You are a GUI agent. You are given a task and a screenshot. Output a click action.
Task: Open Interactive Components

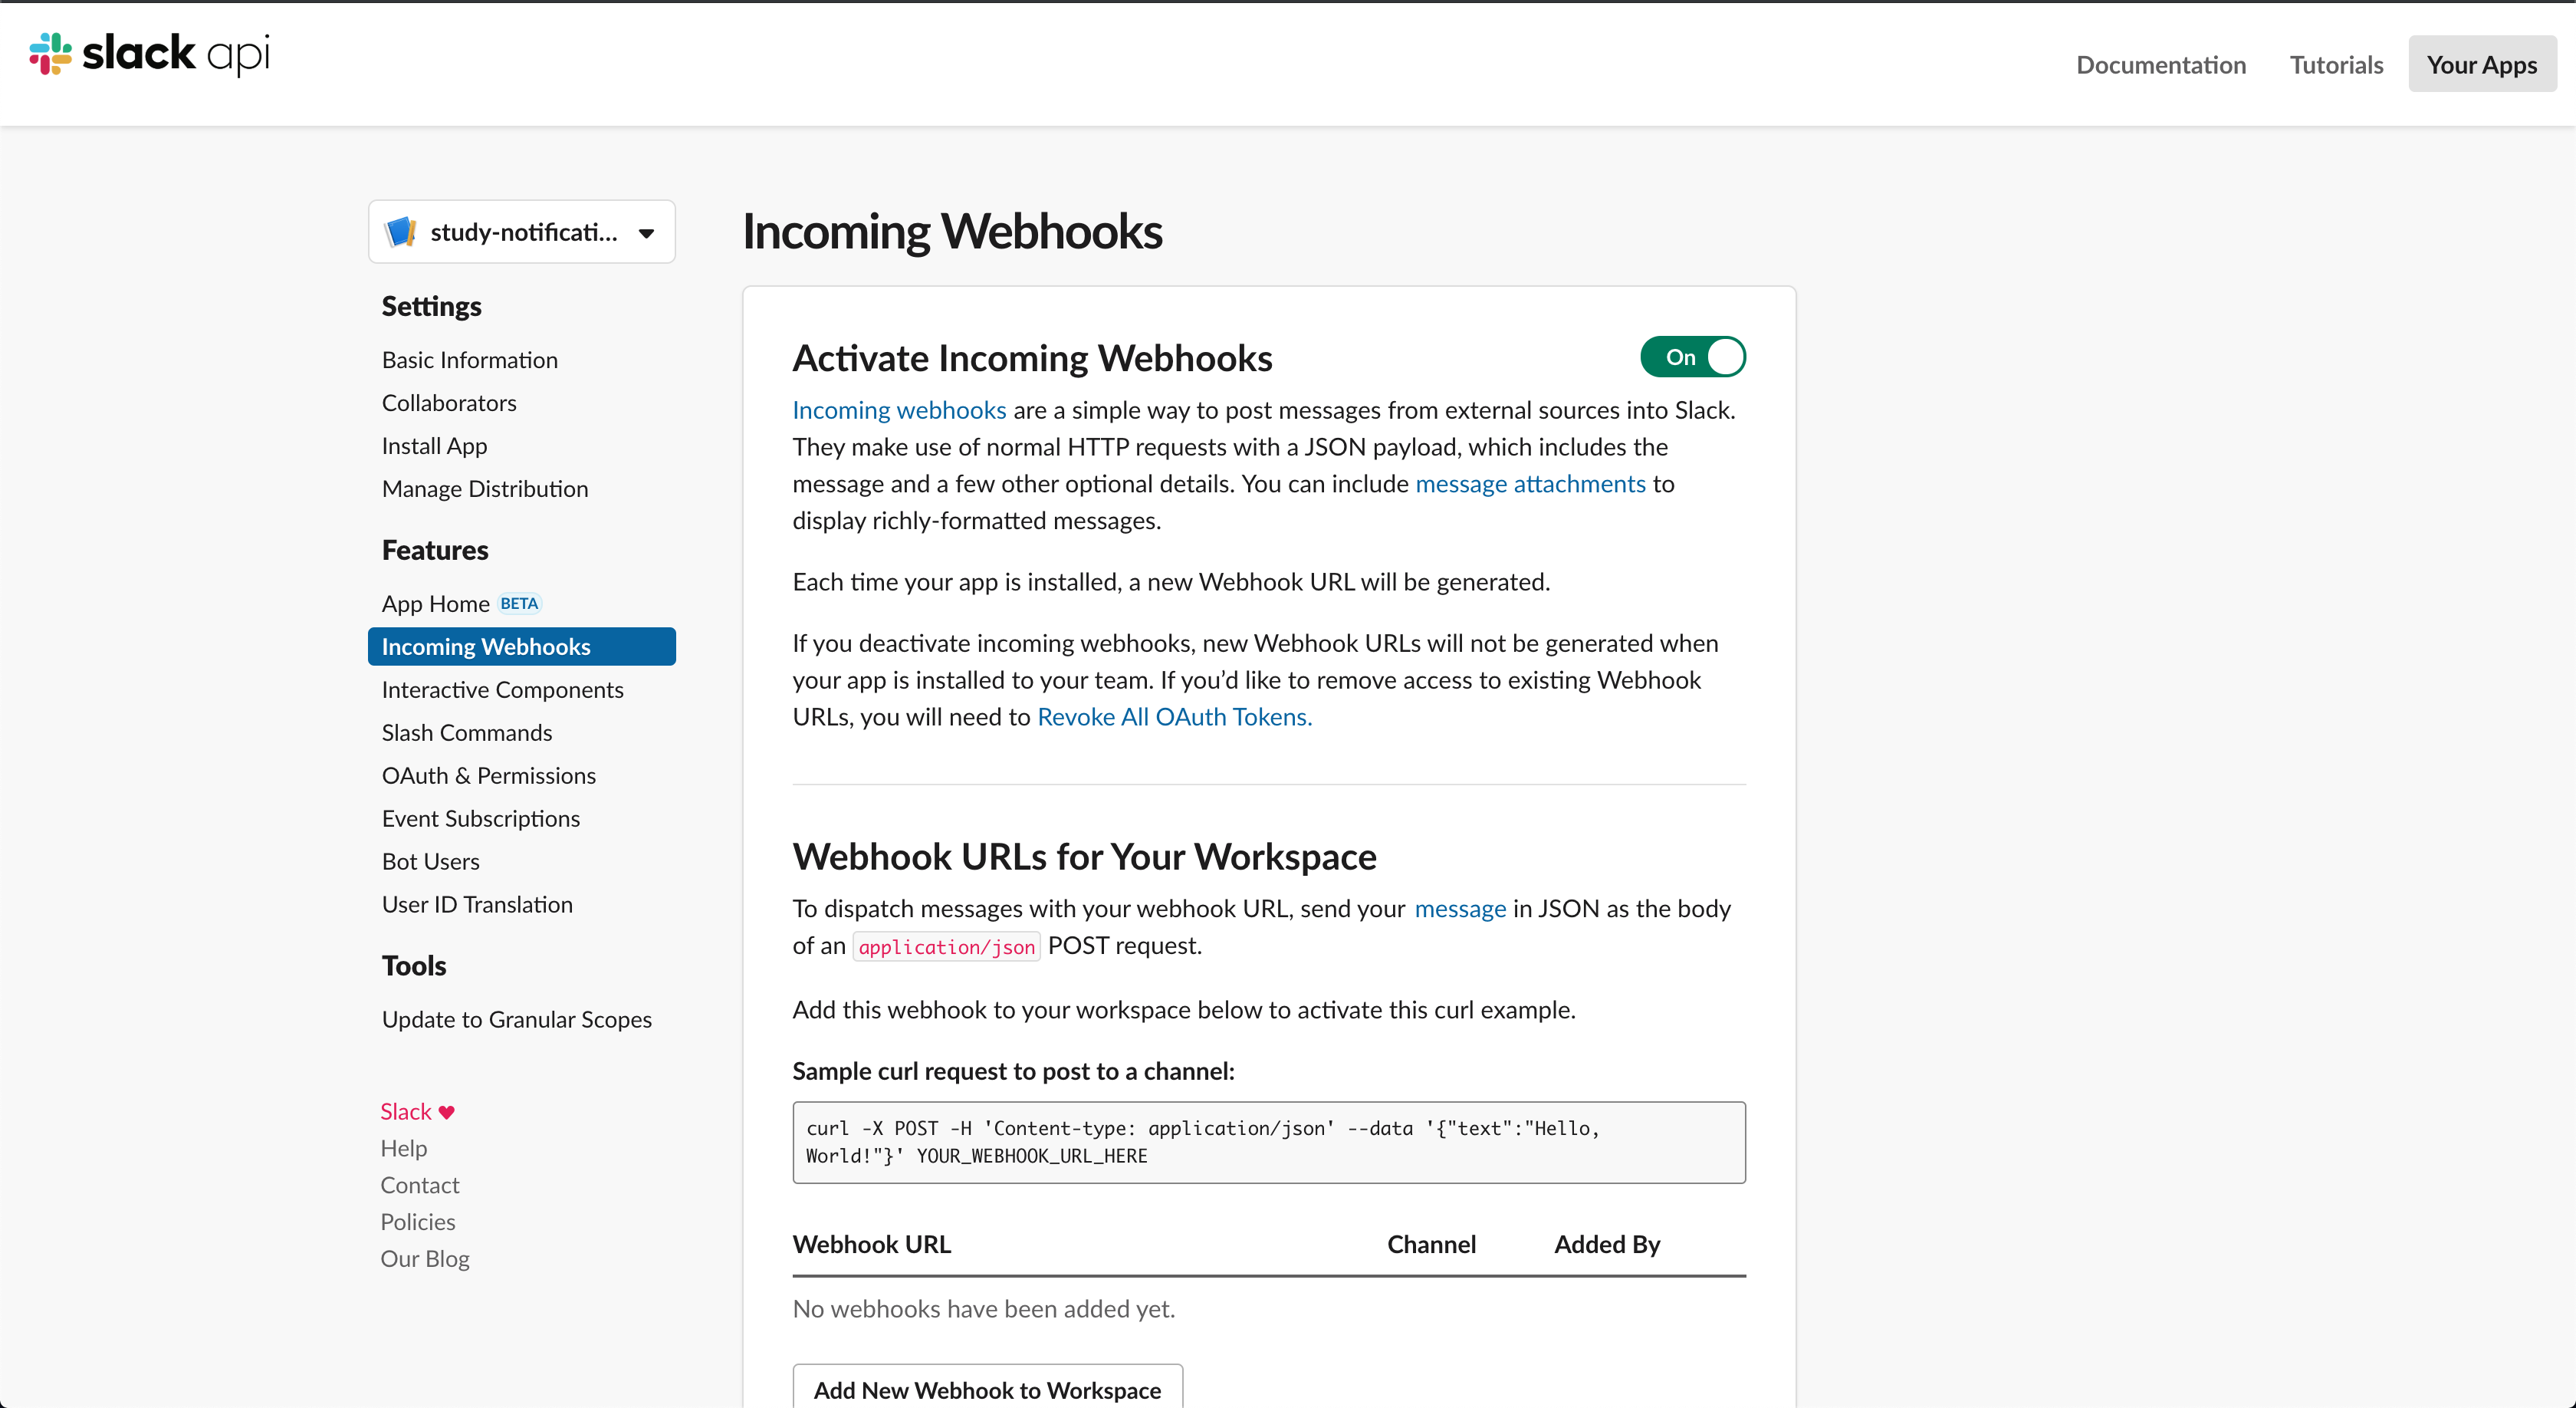tap(502, 690)
